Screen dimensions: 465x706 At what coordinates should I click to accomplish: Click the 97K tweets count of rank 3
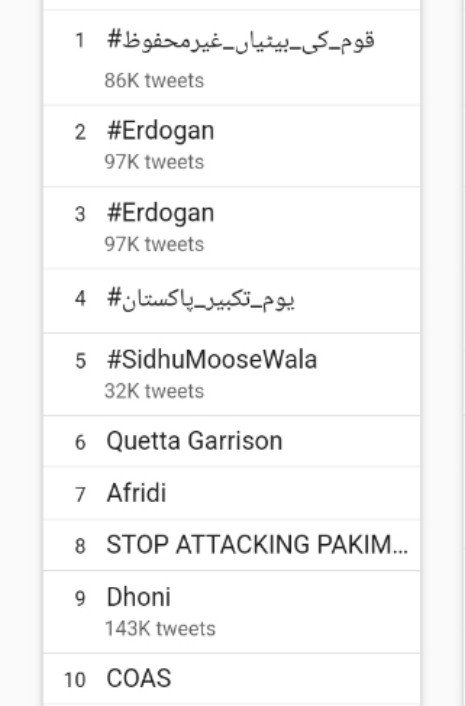pyautogui.click(x=154, y=244)
